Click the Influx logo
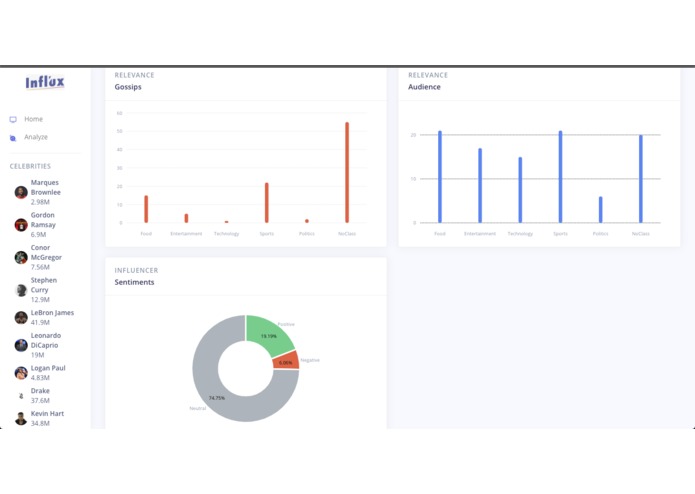Screen dimensions: 695x494 pos(45,82)
